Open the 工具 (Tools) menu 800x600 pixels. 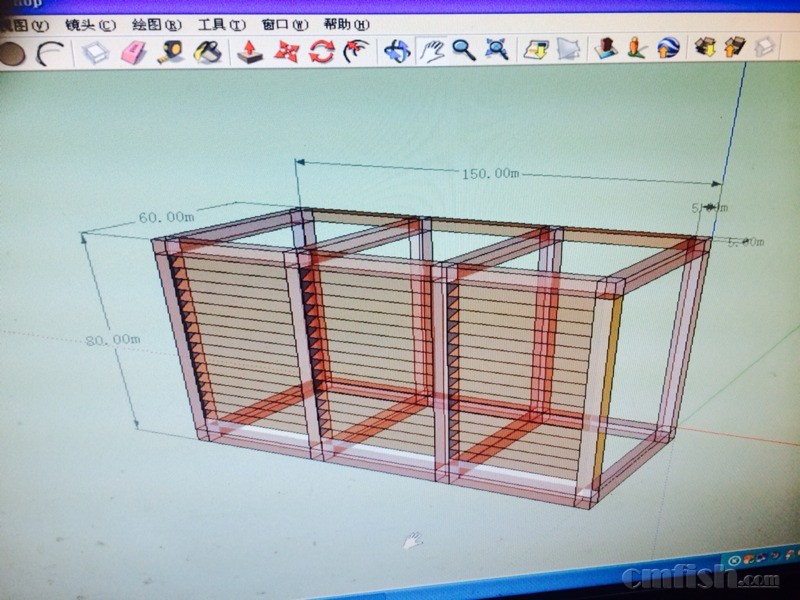[221, 24]
